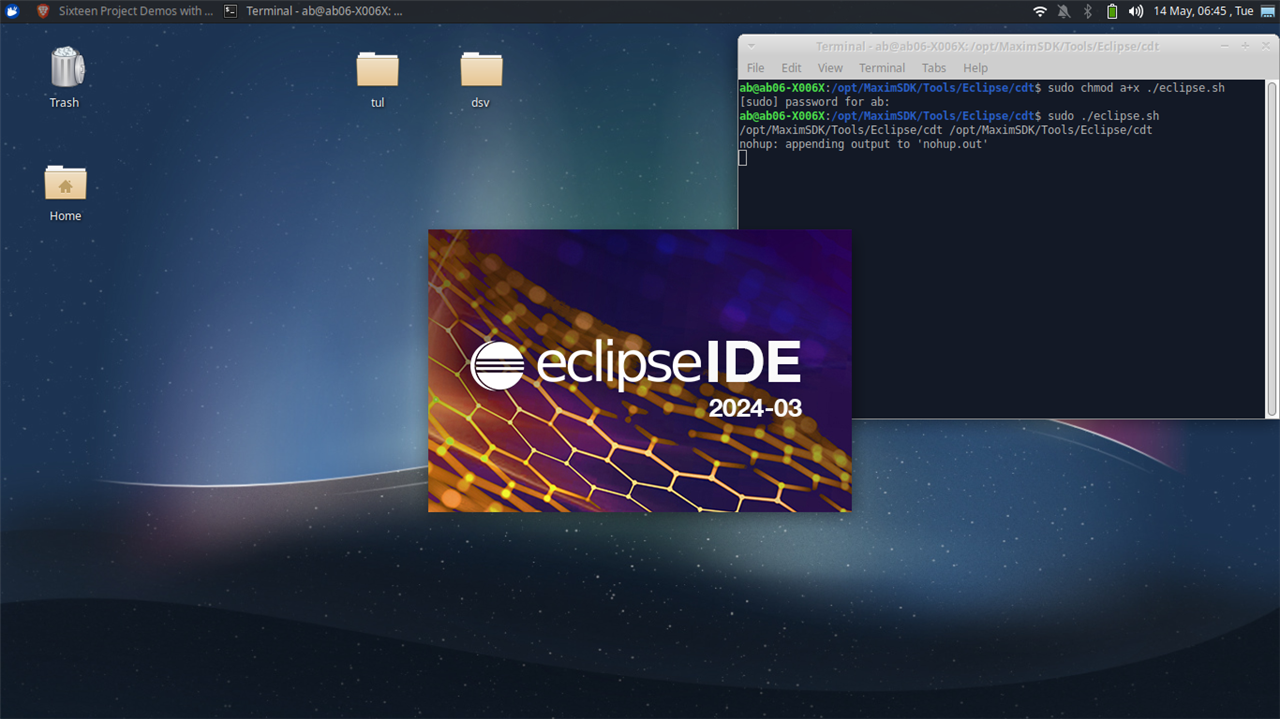Click the show desktop icon in panel
1280x719 pixels.
1268,11
